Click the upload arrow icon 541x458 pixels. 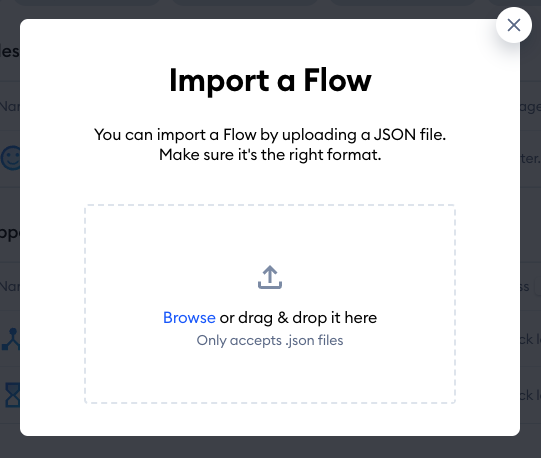click(x=270, y=277)
